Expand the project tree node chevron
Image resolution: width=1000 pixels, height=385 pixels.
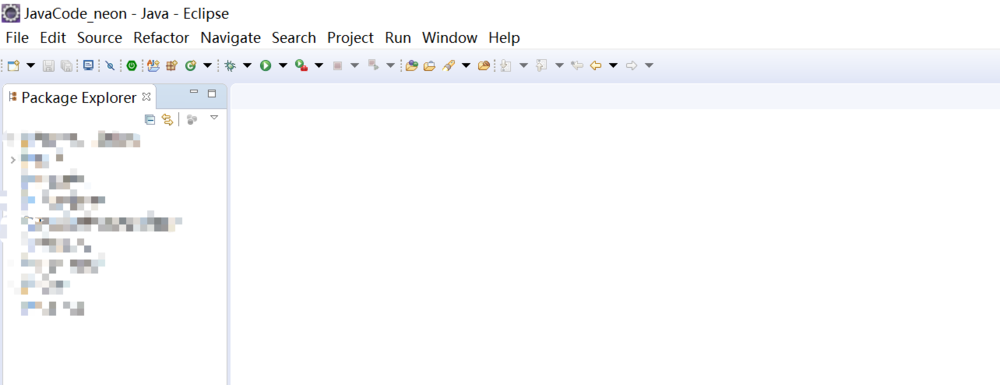click(x=13, y=159)
